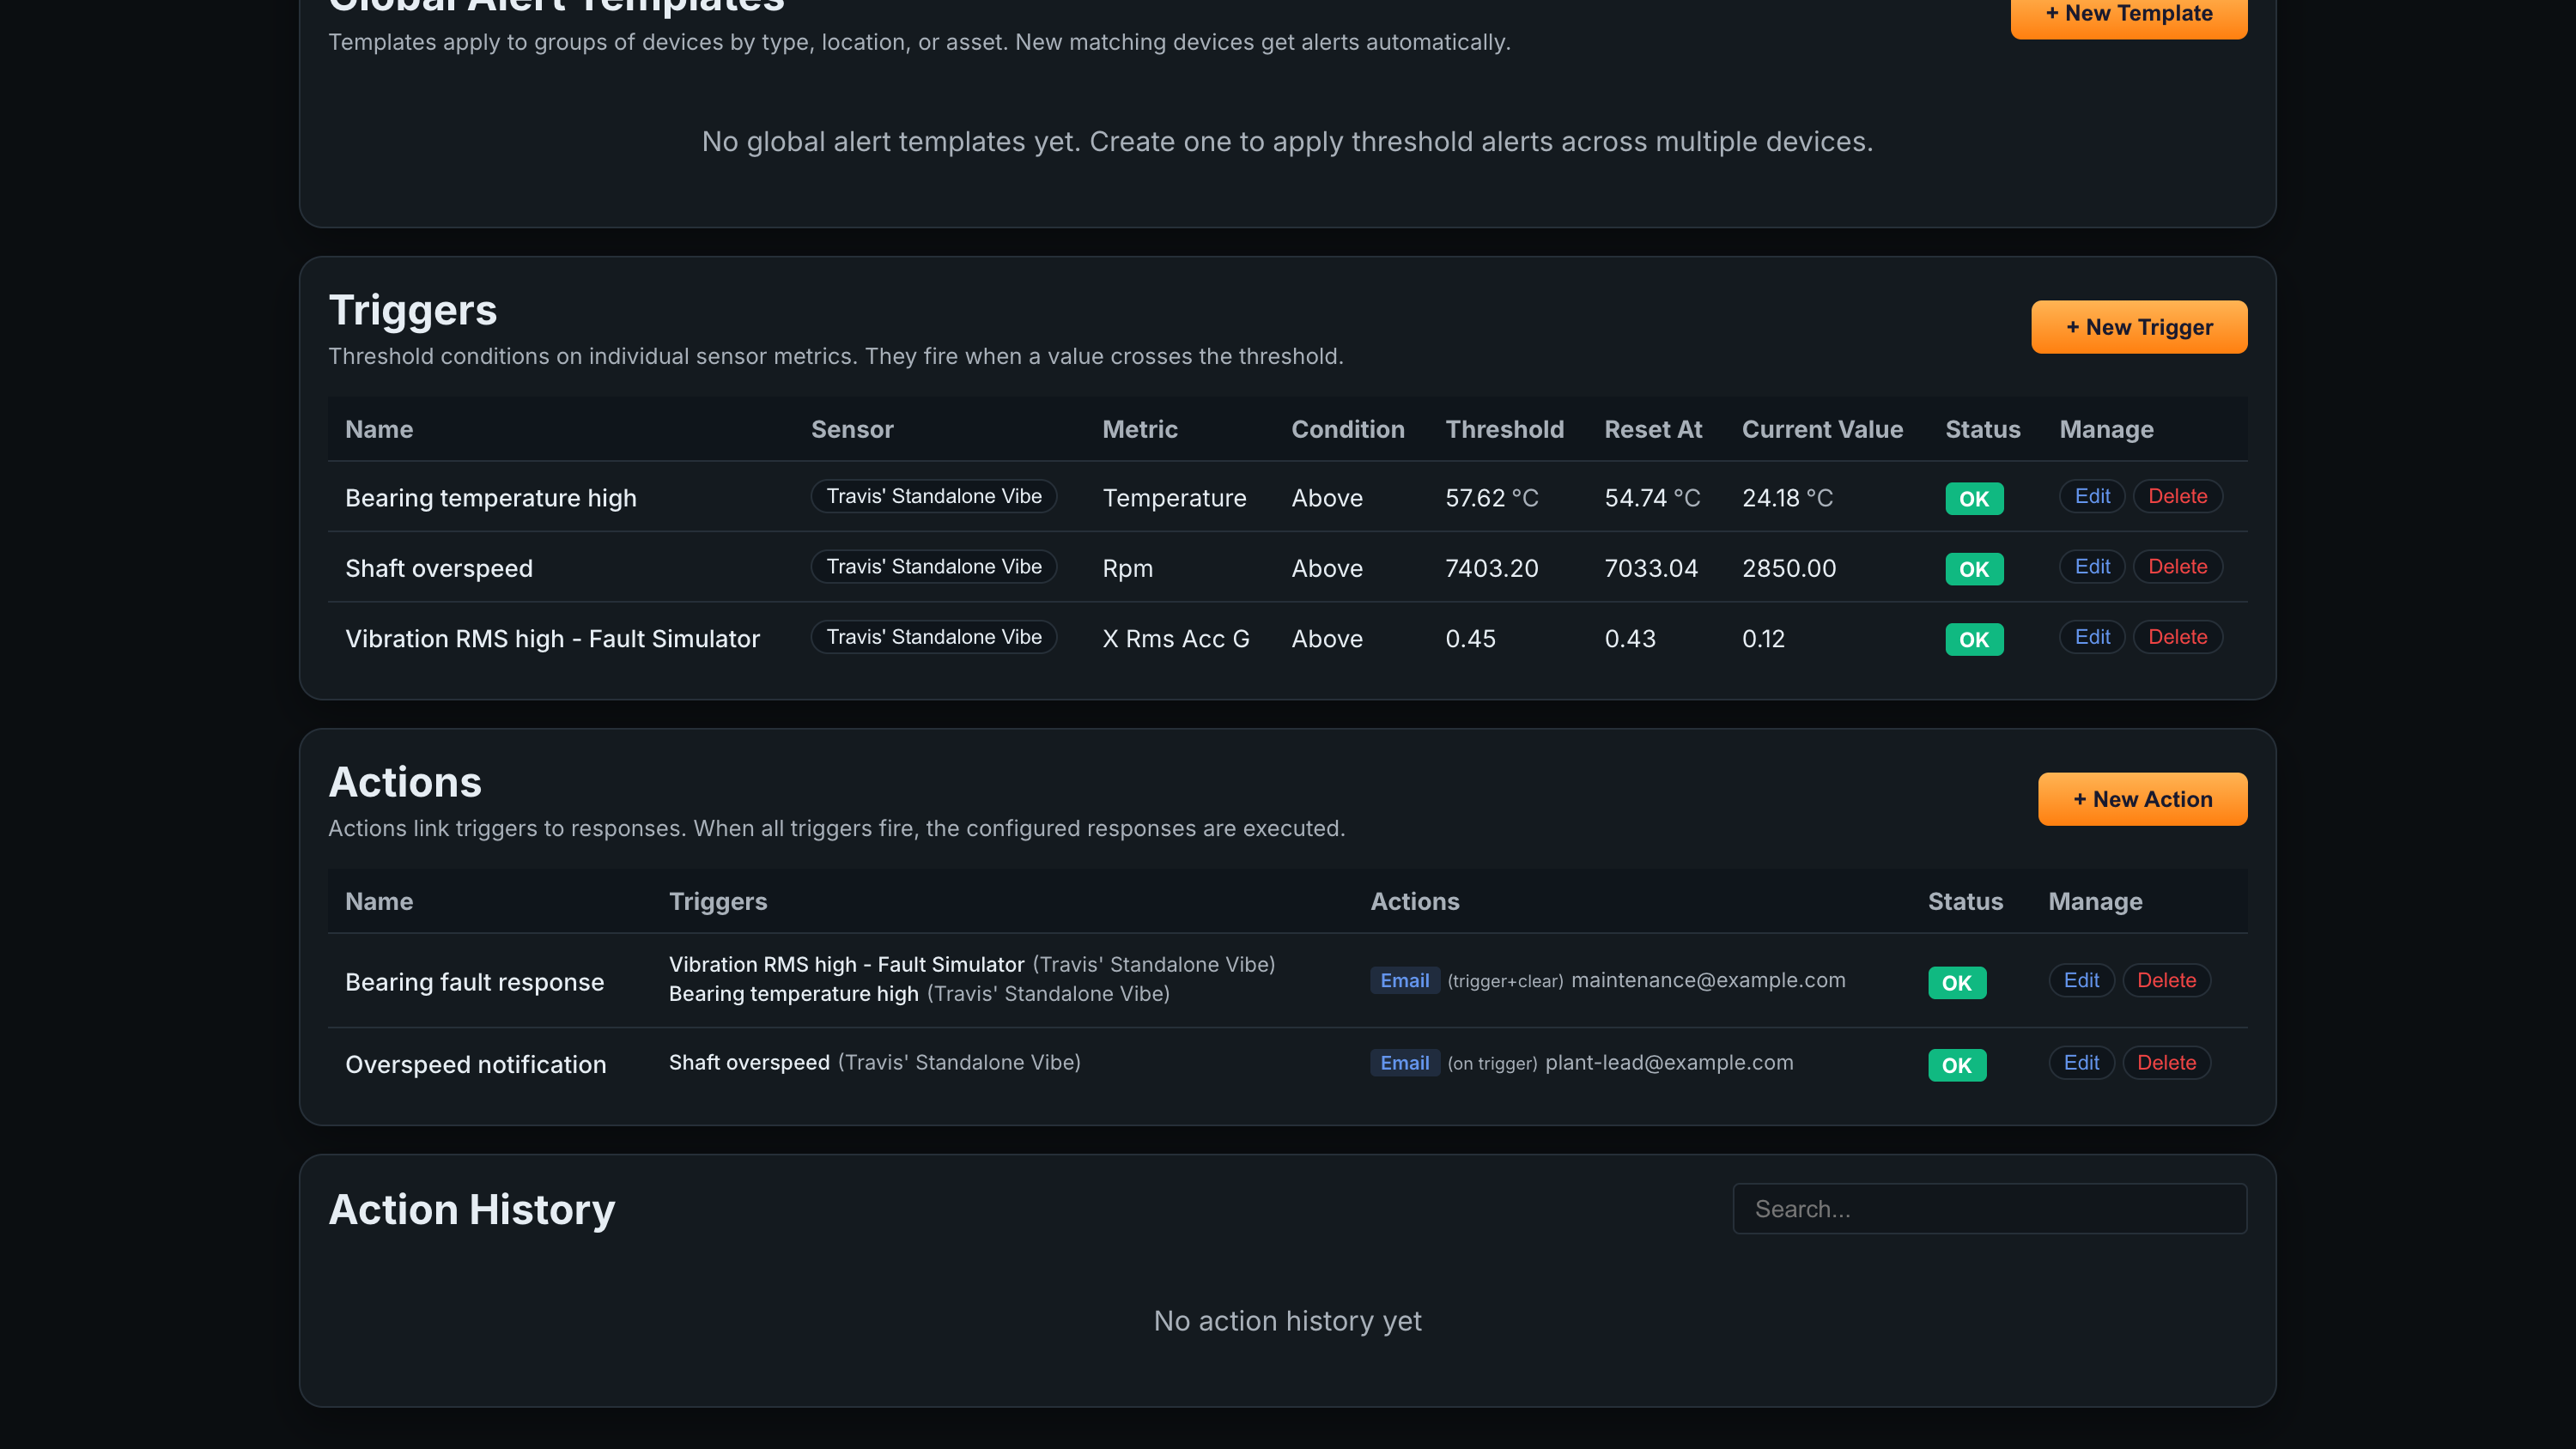
Task: Delete the Bearing temperature high trigger
Action: (2177, 496)
